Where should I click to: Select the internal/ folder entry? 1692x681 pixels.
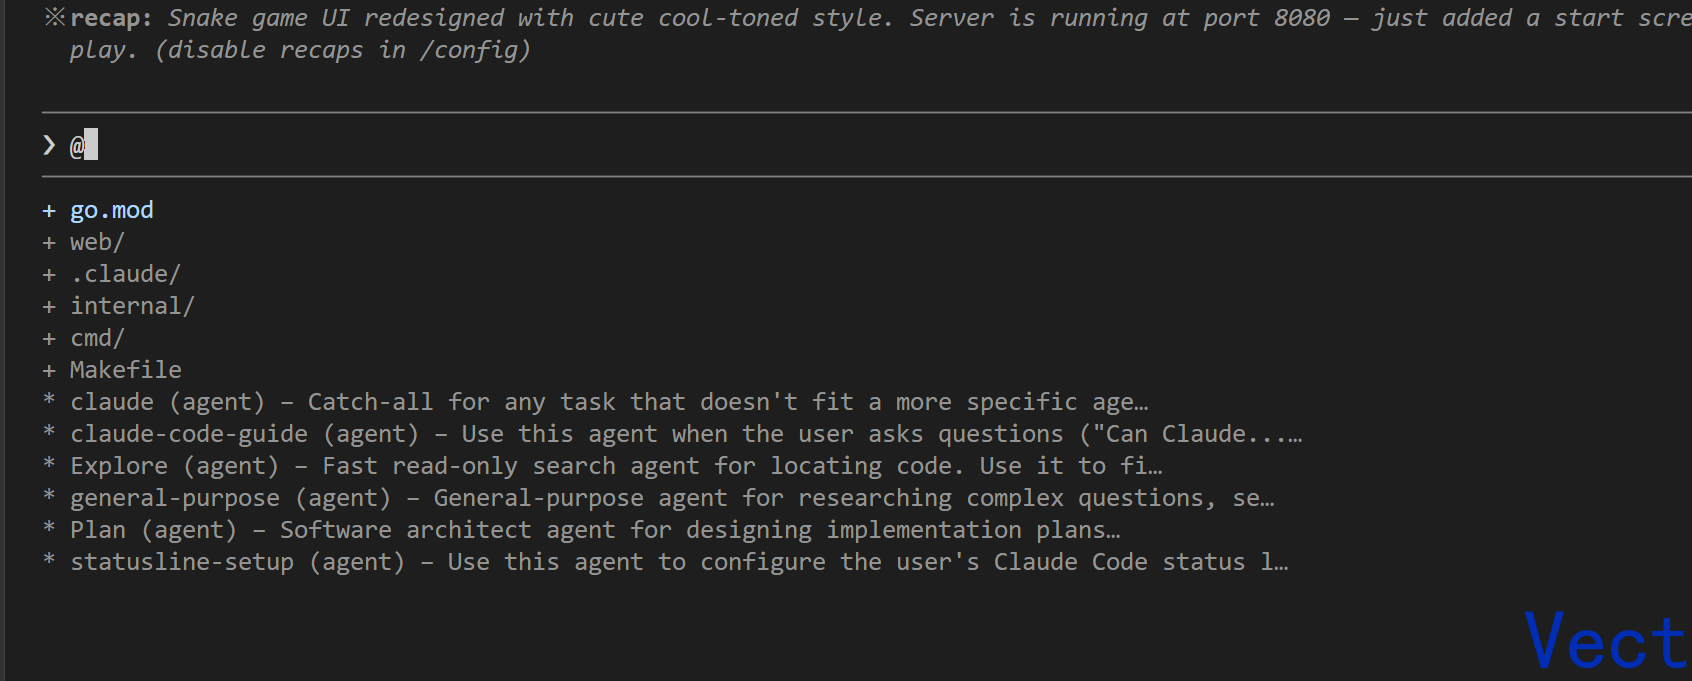point(132,306)
